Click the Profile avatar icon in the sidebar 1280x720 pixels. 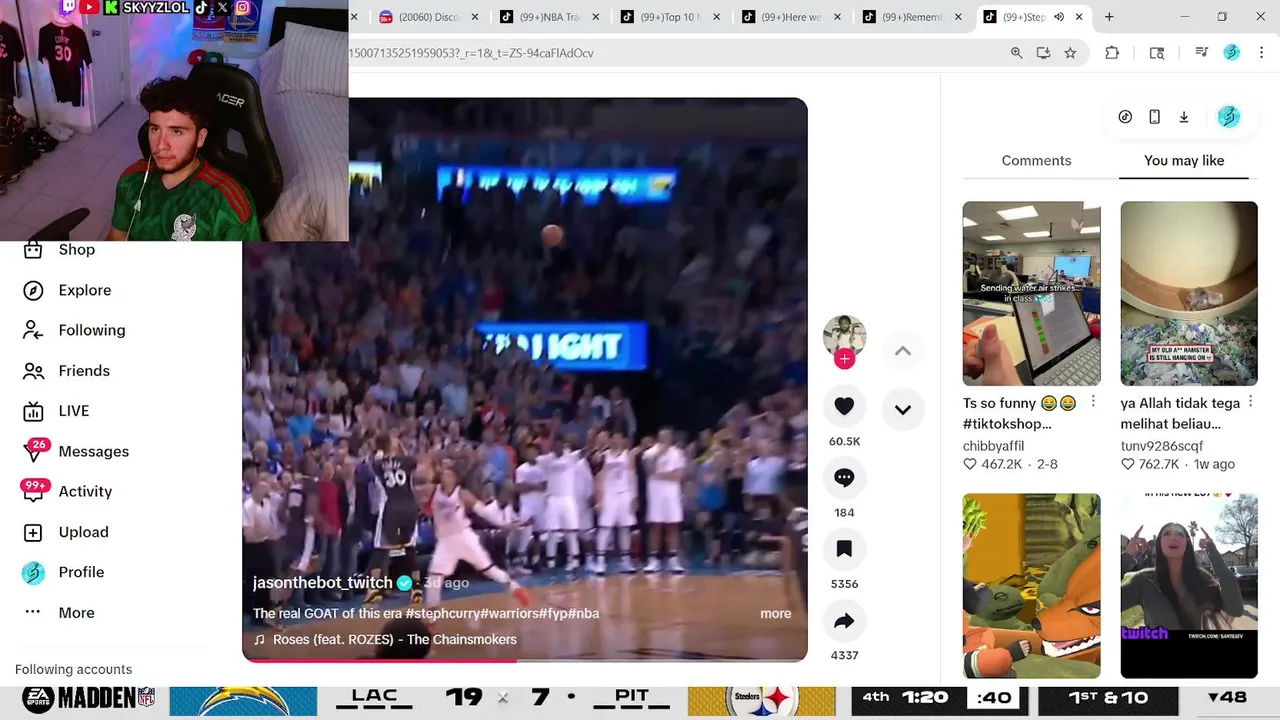pyautogui.click(x=33, y=572)
